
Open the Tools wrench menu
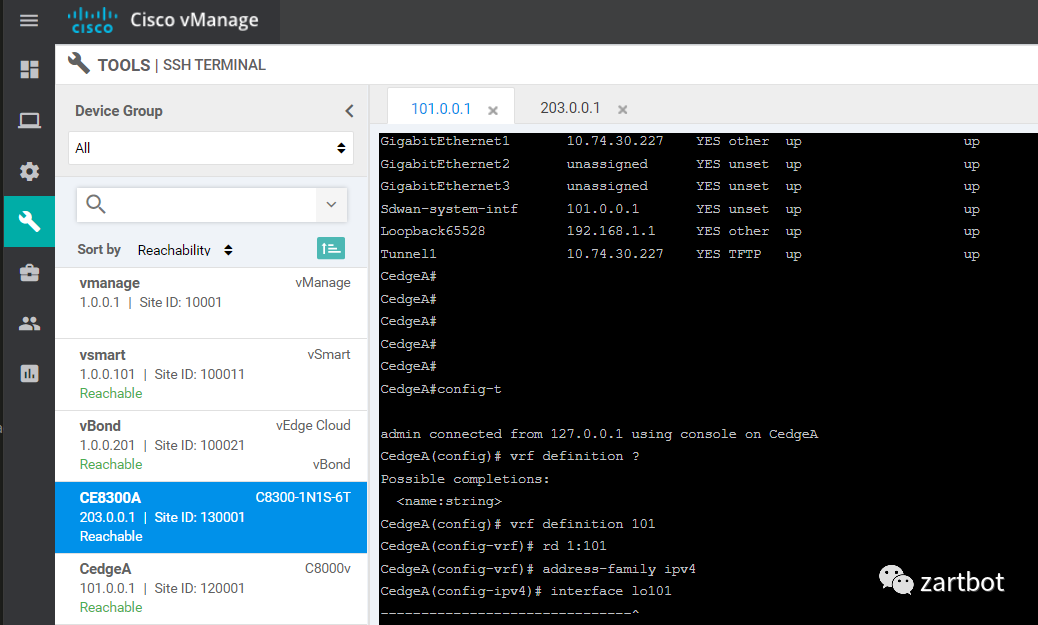coord(29,221)
